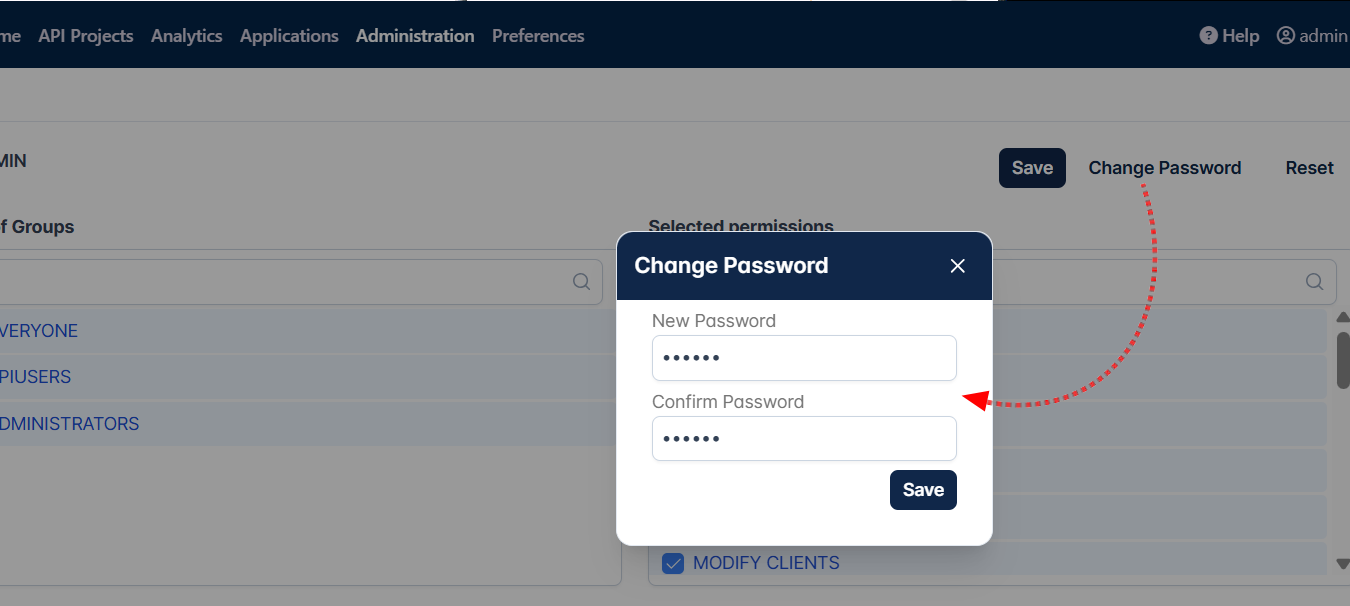Viewport: 1350px width, 606px height.
Task: Select the Administration menu item
Action: click(x=415, y=36)
